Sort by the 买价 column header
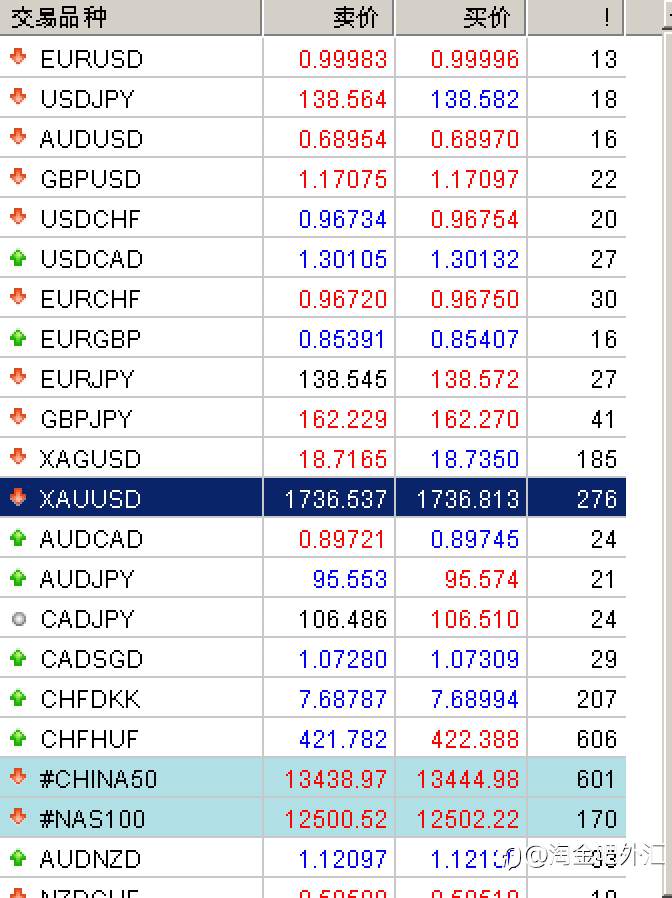 point(461,17)
